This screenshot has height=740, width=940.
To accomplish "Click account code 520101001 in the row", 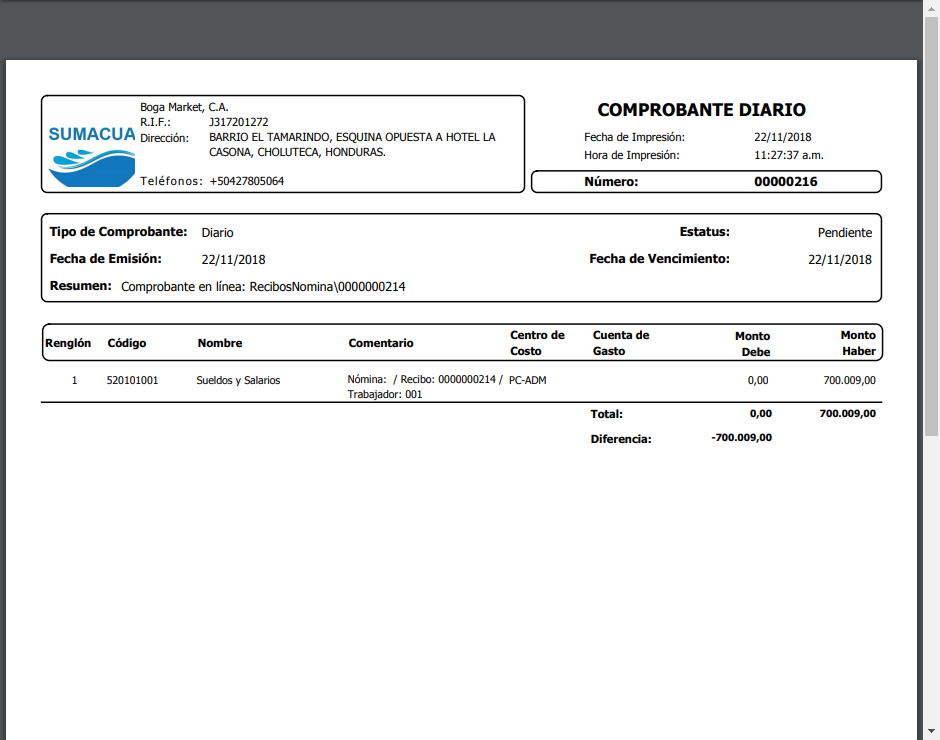I will coord(132,381).
